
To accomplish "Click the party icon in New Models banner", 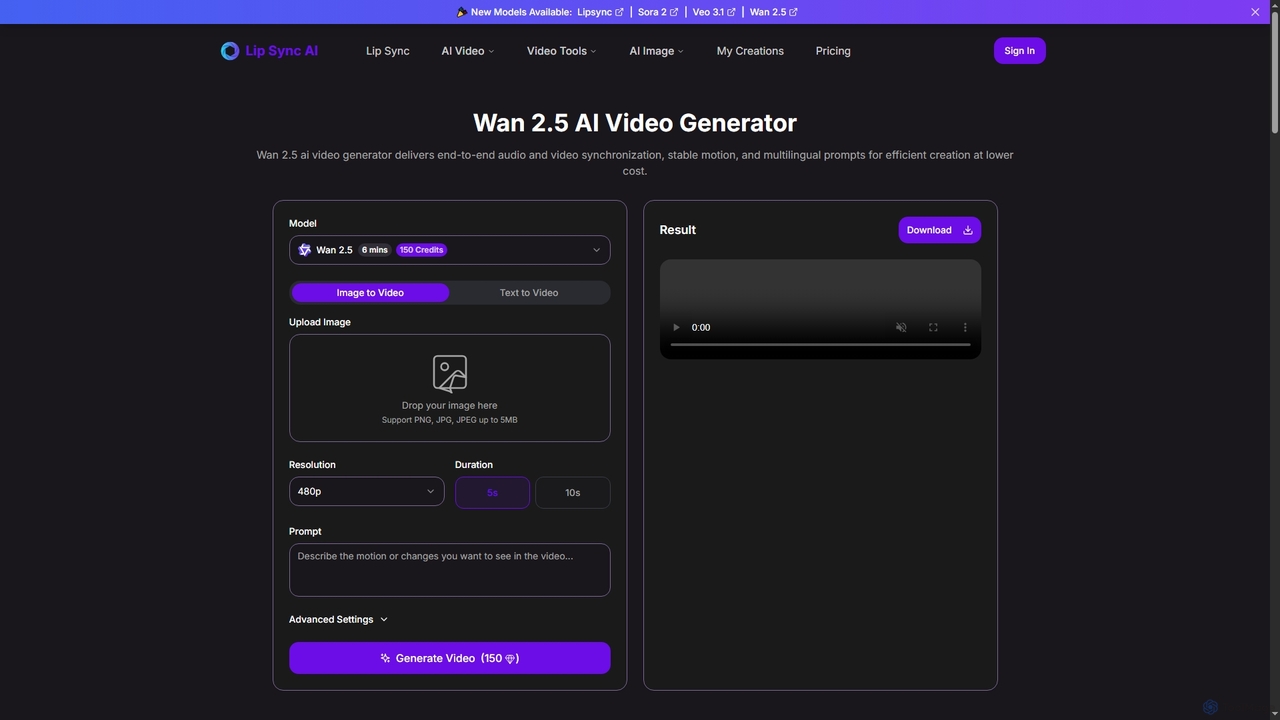I will (461, 12).
